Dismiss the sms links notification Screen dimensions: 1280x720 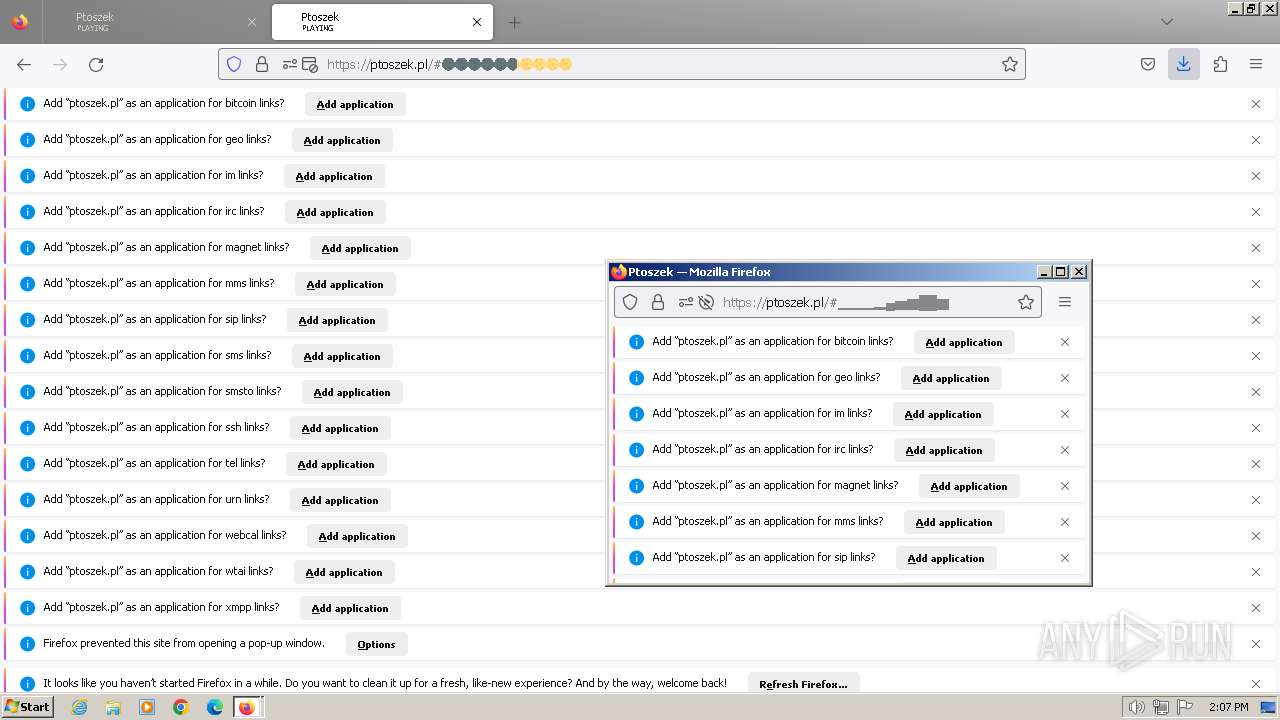pos(1256,356)
